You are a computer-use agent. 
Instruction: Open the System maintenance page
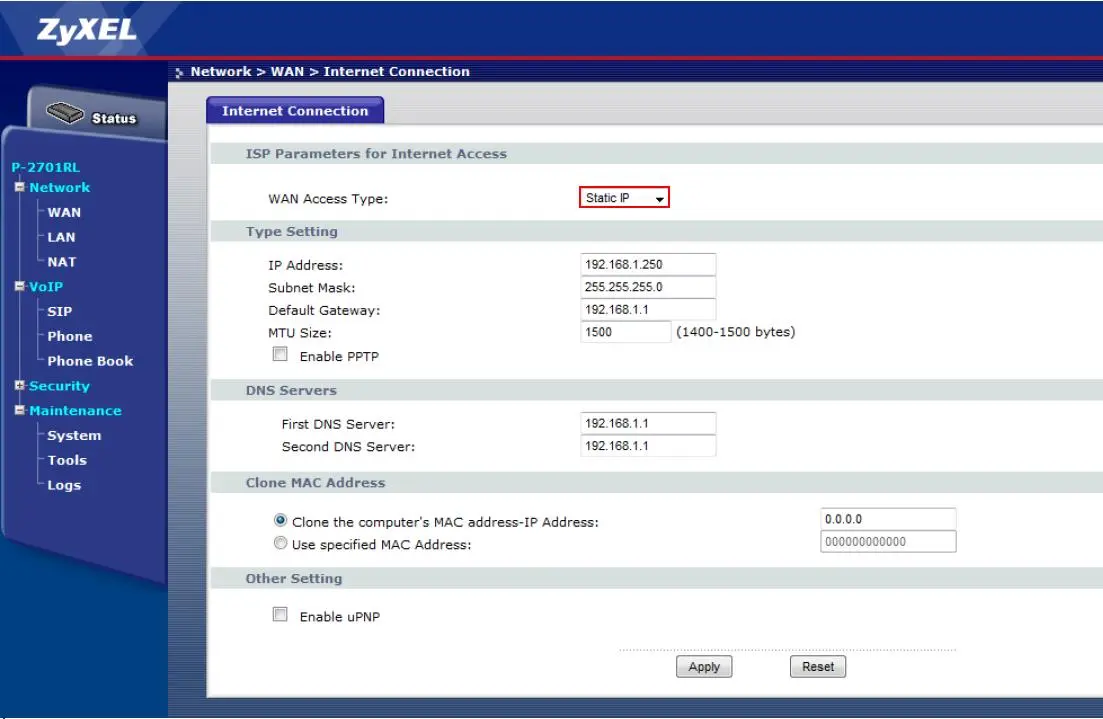(74, 435)
